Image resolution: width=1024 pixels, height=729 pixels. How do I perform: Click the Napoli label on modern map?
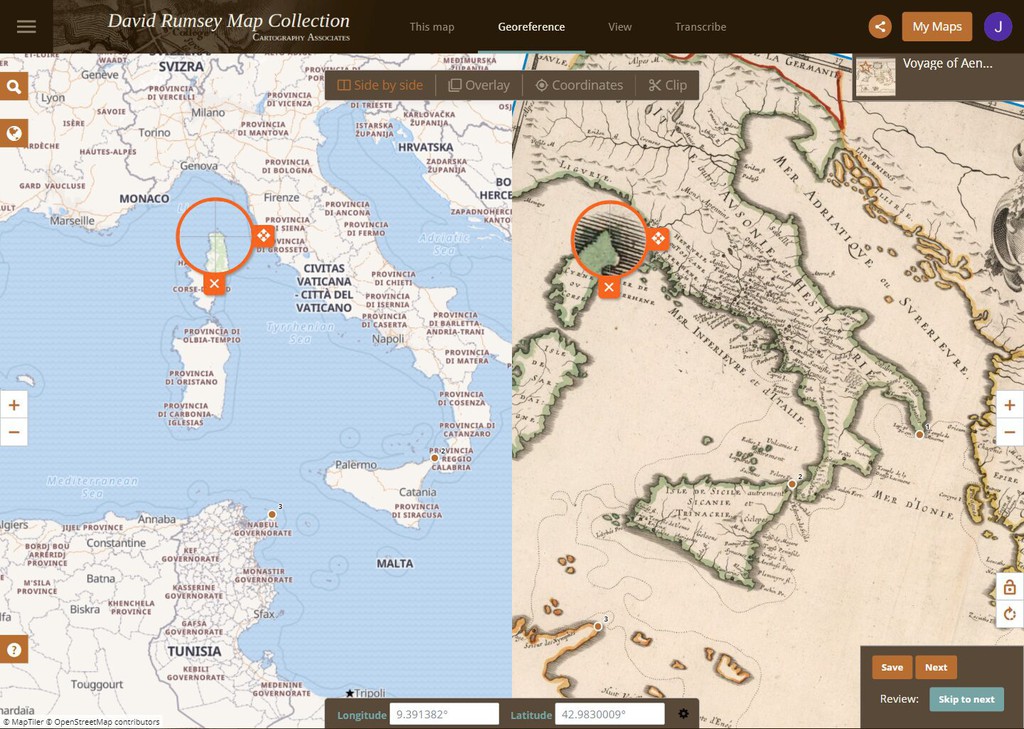(388, 339)
